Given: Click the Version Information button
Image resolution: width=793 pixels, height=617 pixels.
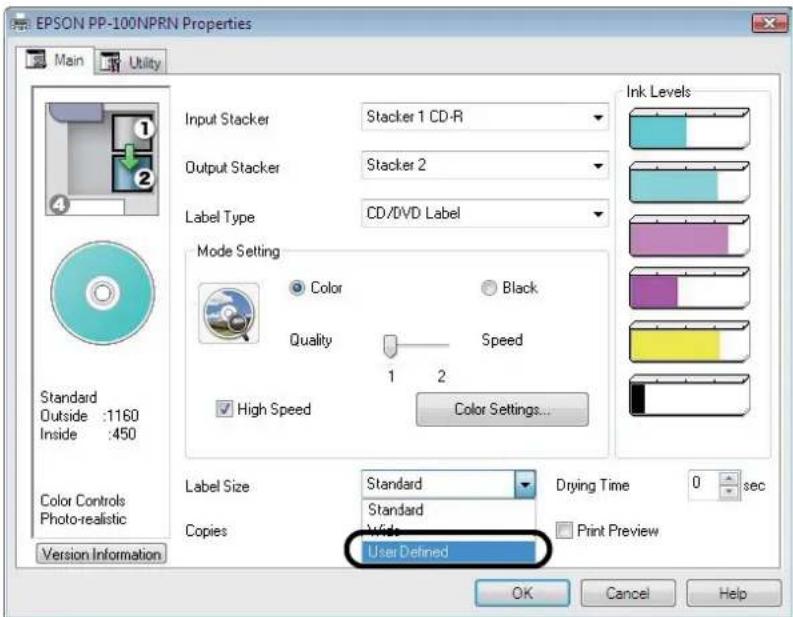Looking at the screenshot, I should coord(101,554).
